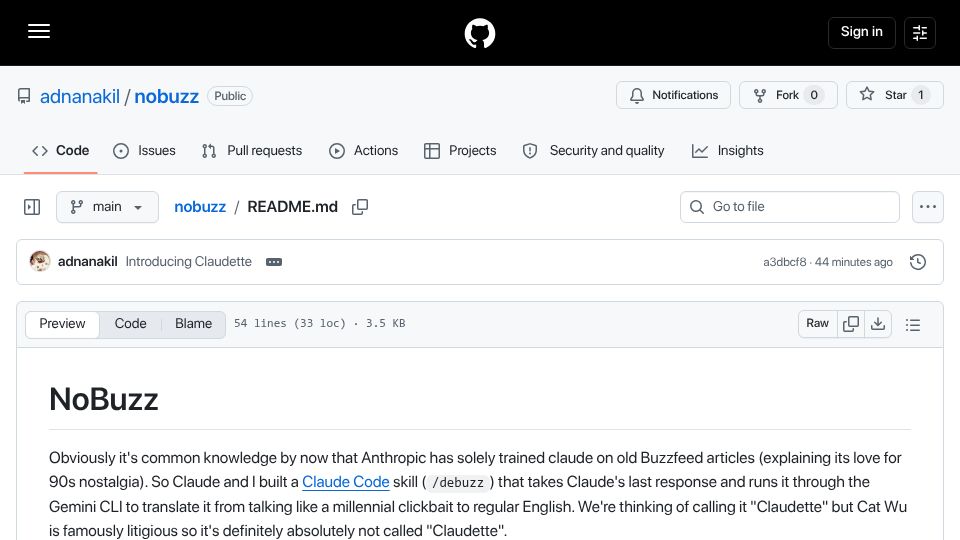This screenshot has height=540, width=960.
Task: Open the Raw file view
Action: (x=817, y=324)
